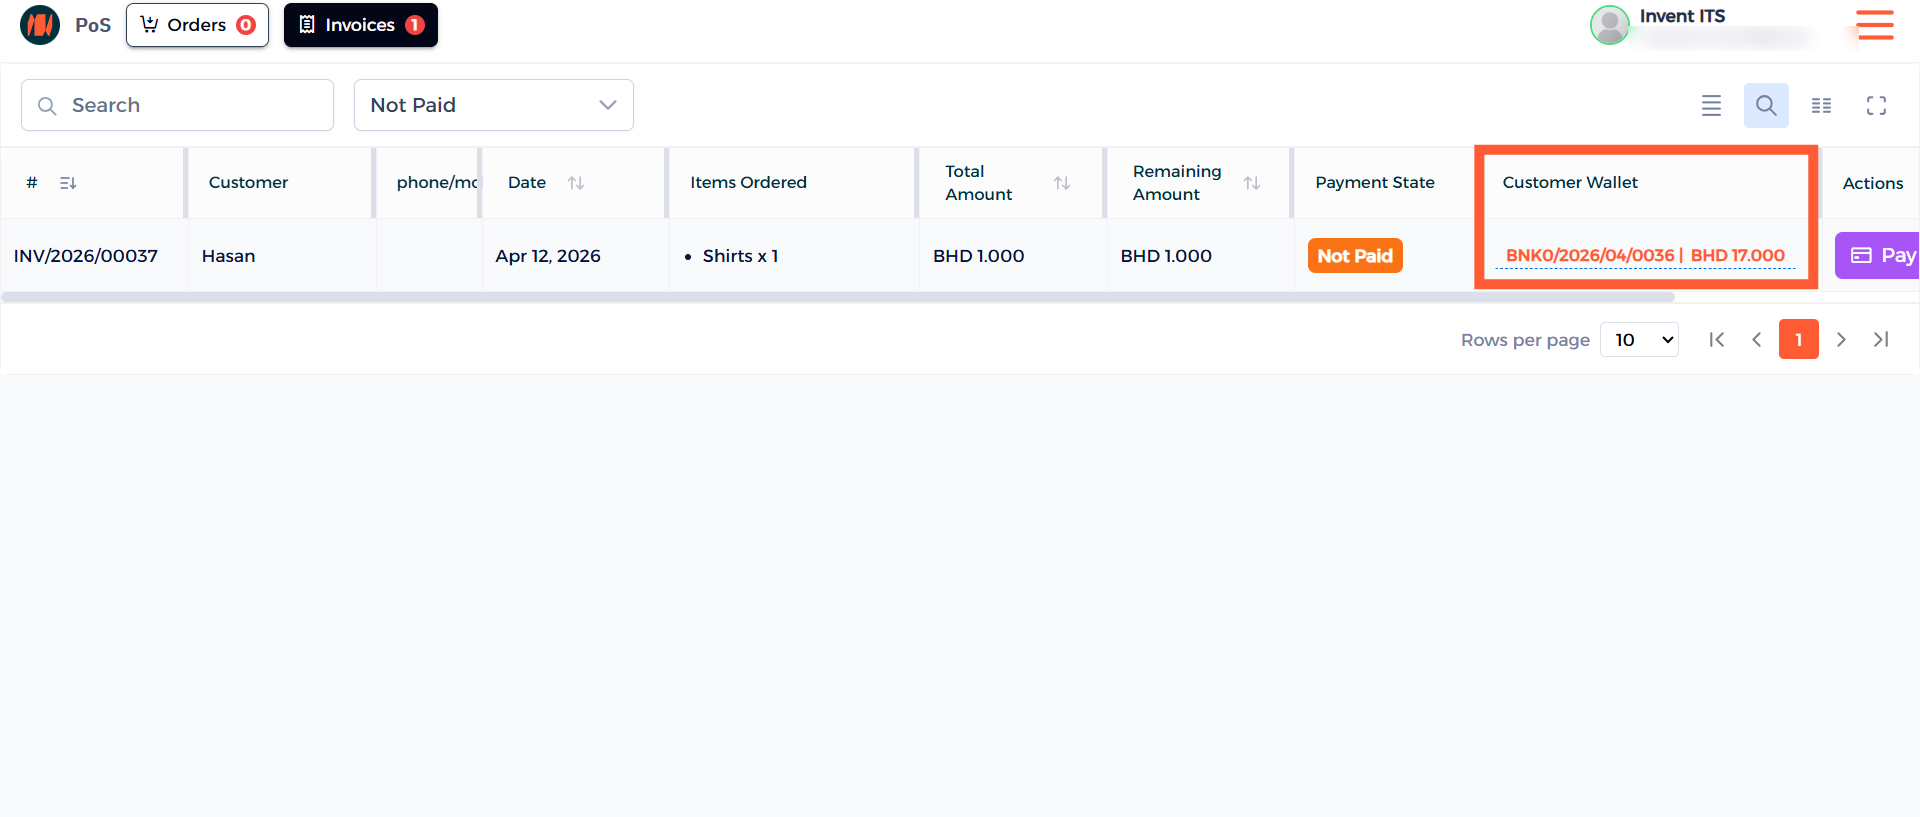Sort by Total Amount column

pyautogui.click(x=1062, y=183)
